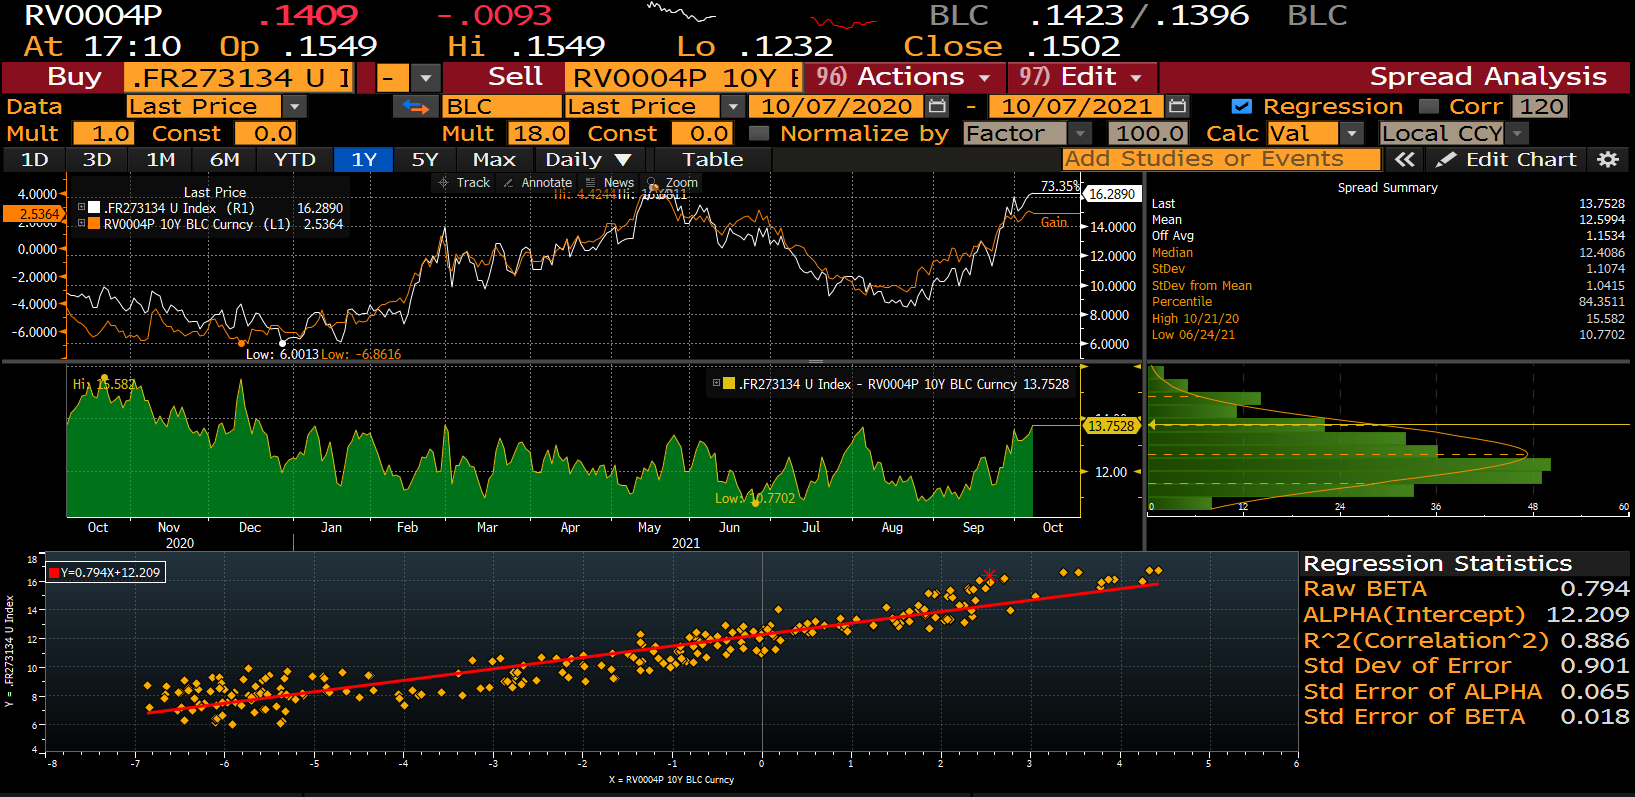Image resolution: width=1635 pixels, height=797 pixels.
Task: Click the 13.7528 spread value axis marker
Action: coord(1111,426)
